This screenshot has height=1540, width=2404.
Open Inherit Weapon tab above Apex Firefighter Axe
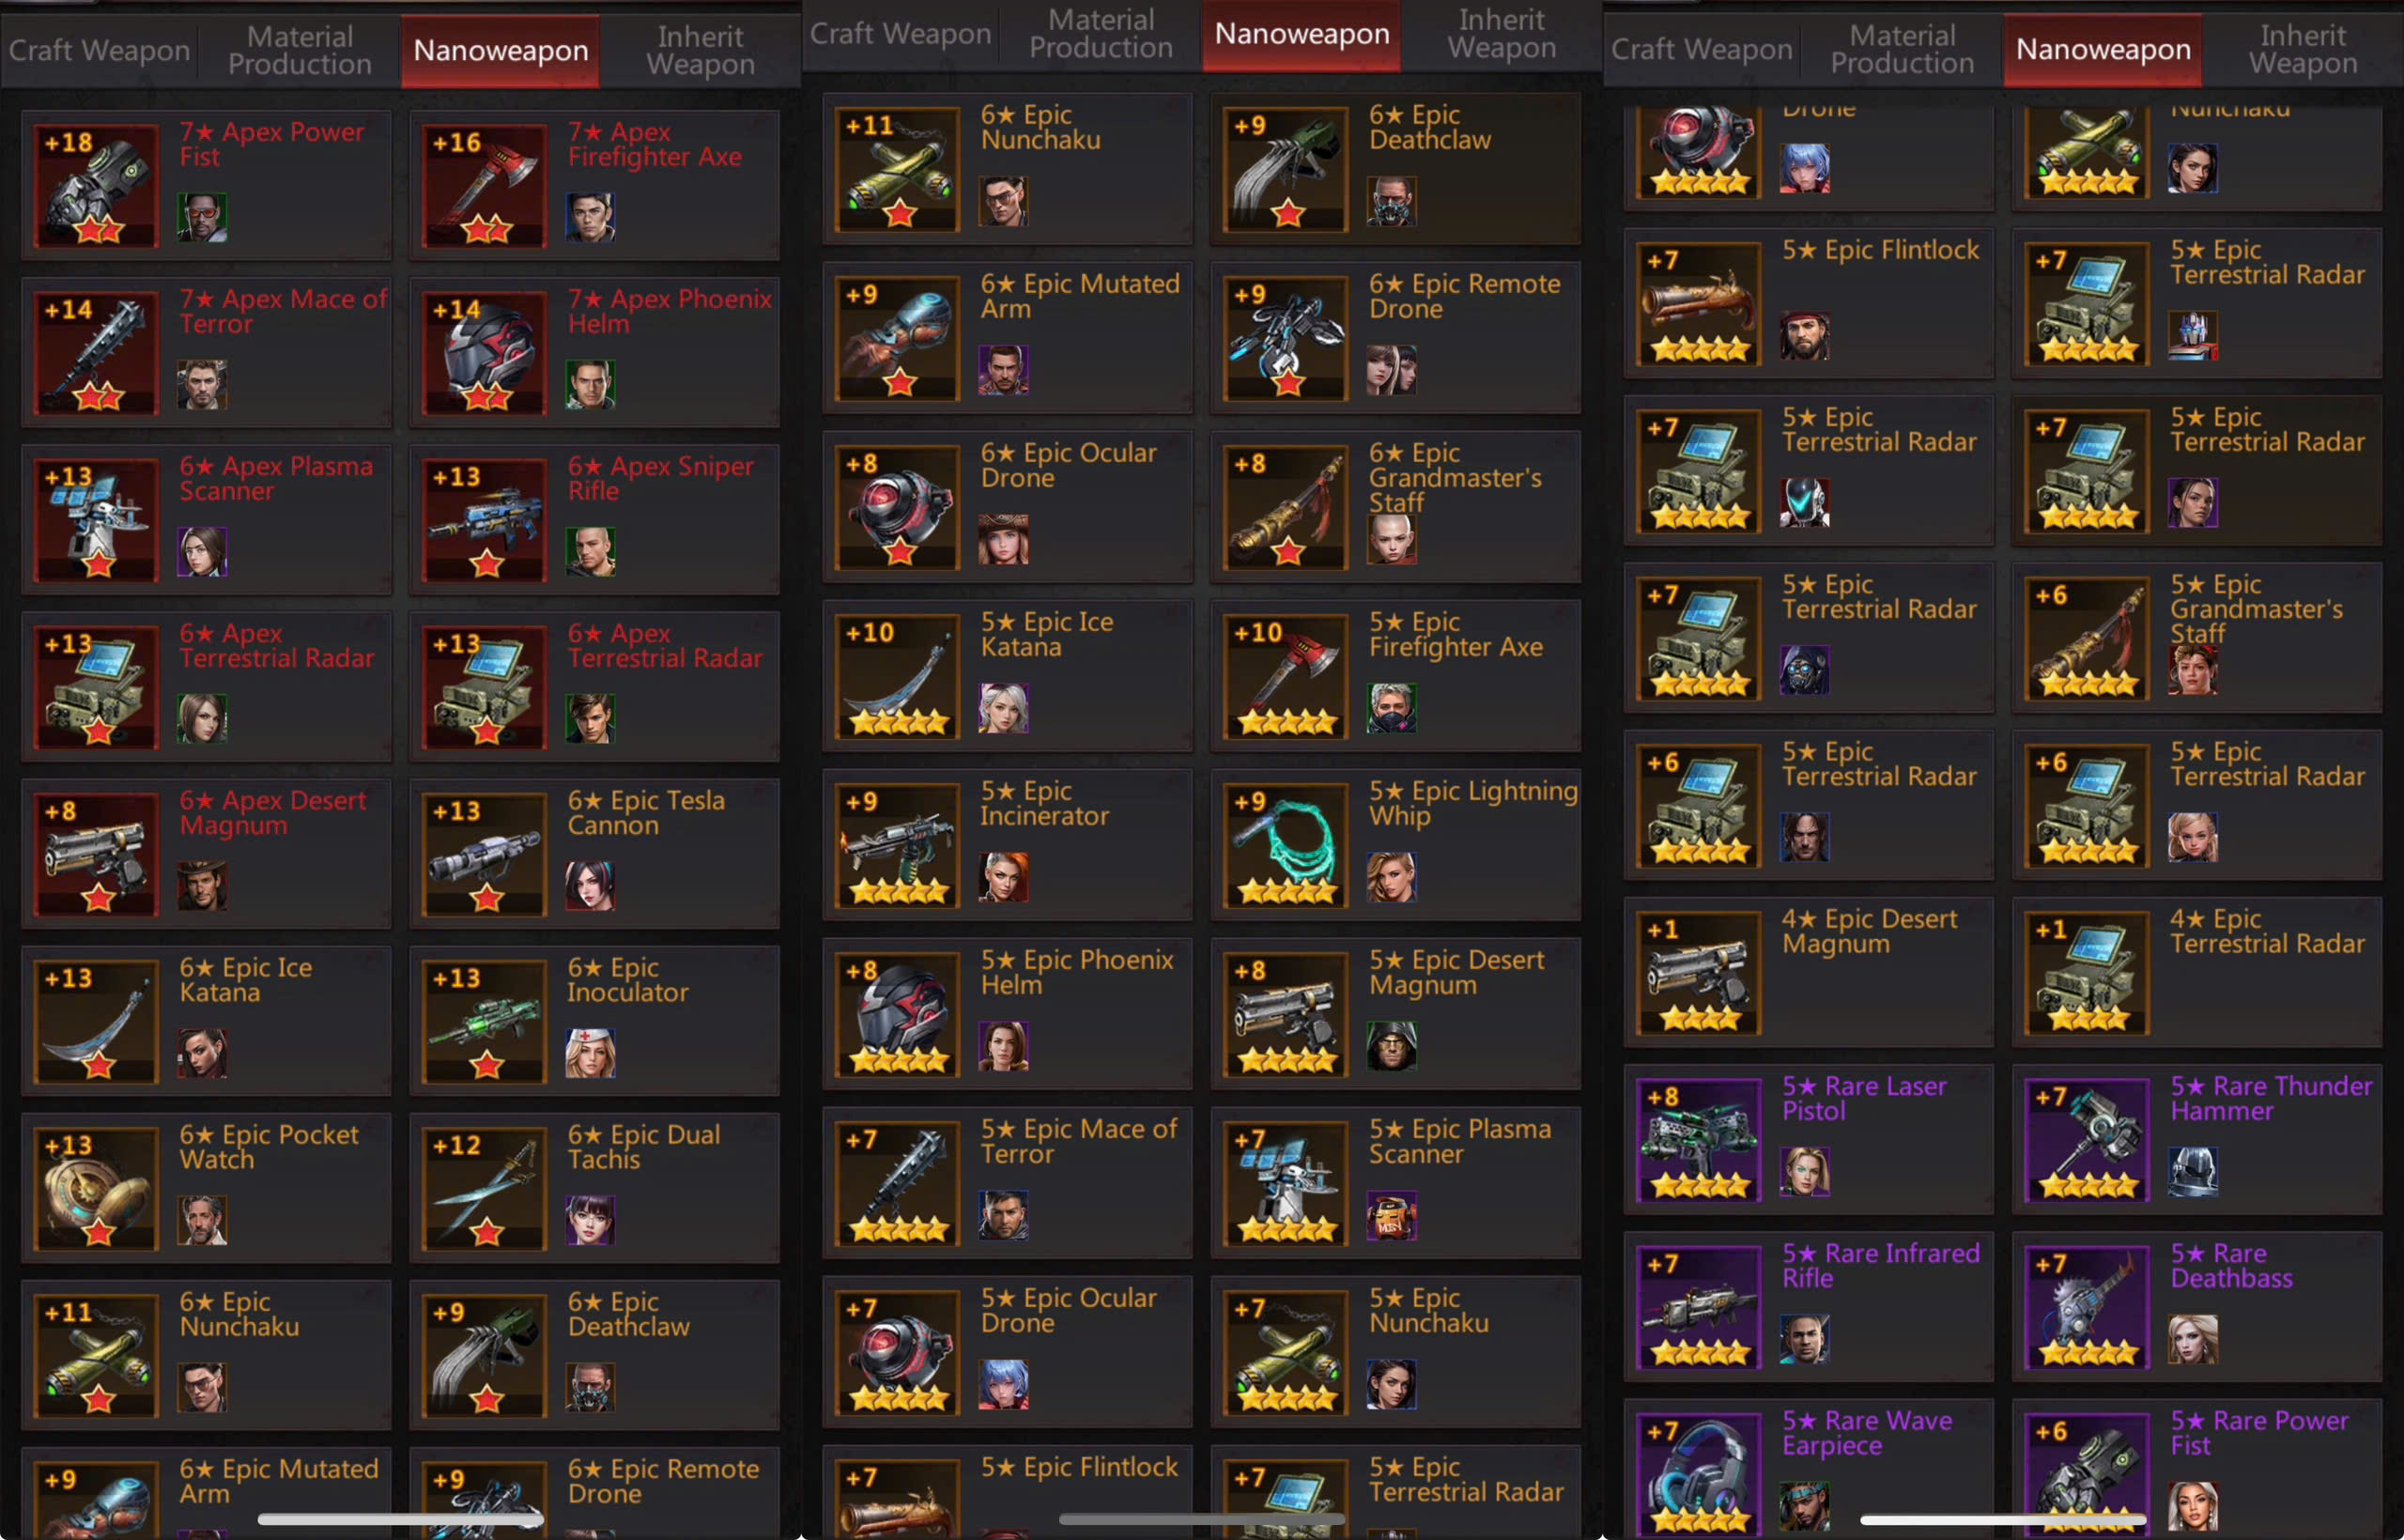[x=700, y=50]
